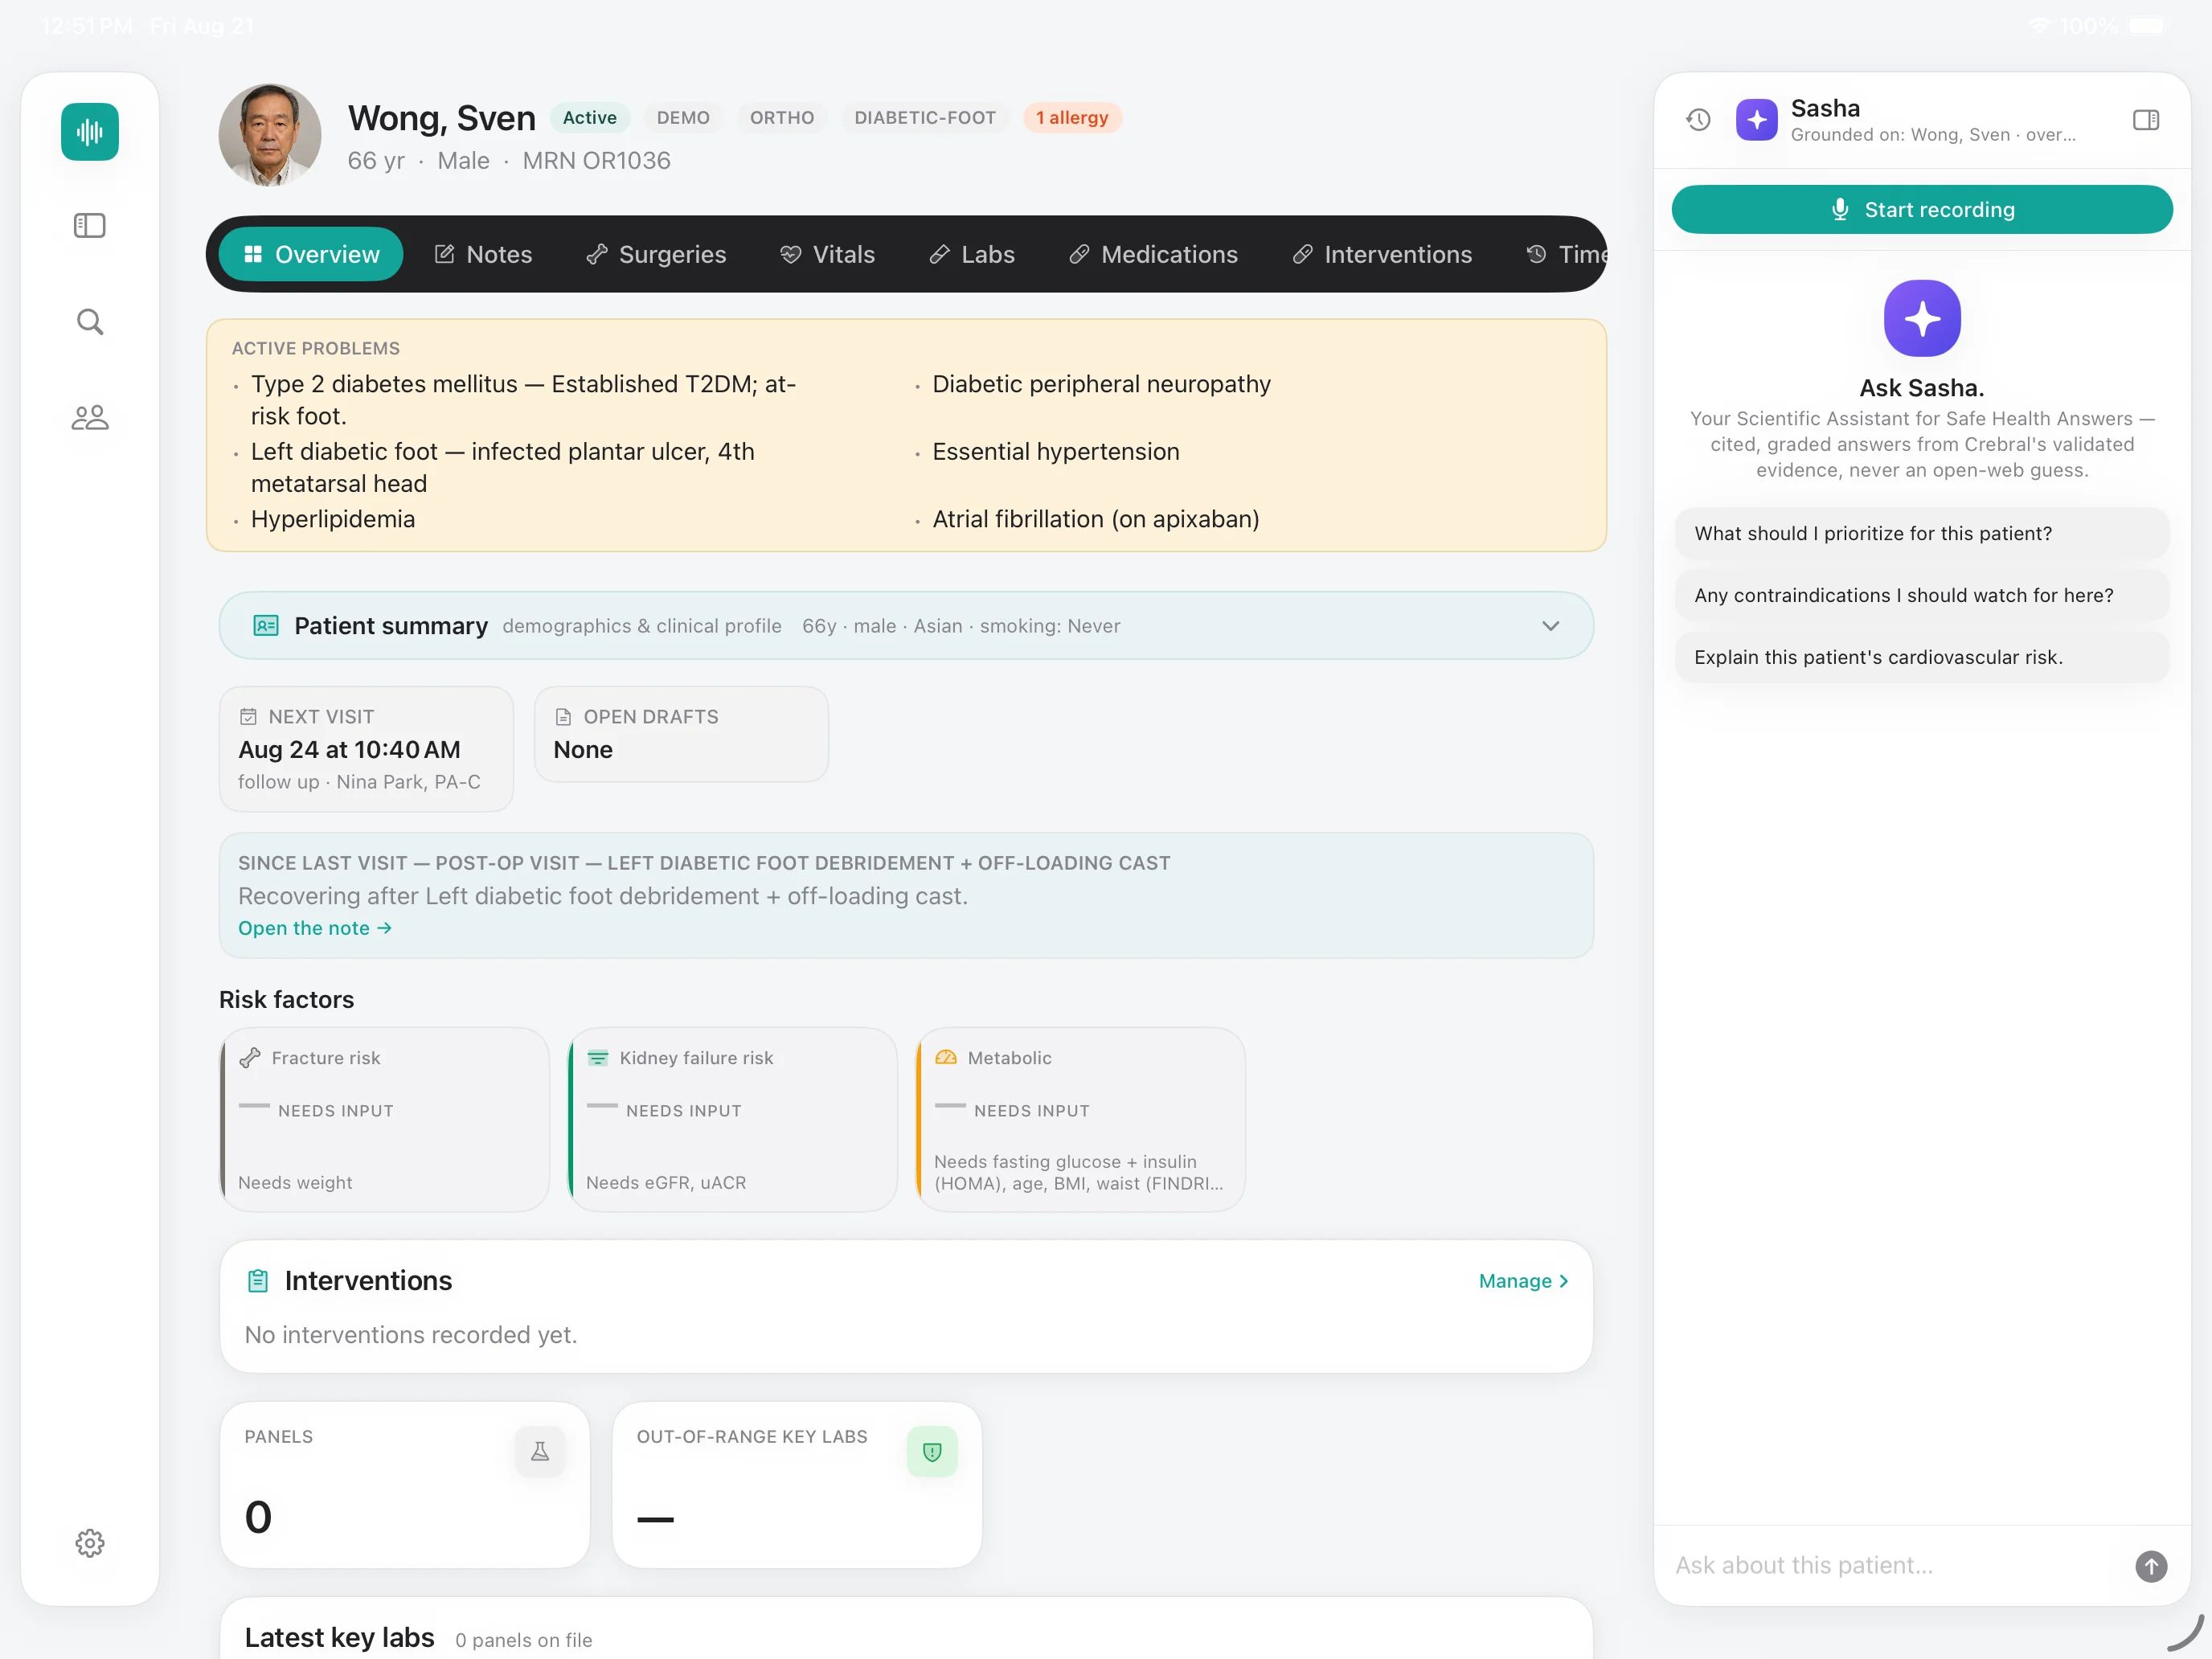Open the waveform app logo icon

point(90,131)
